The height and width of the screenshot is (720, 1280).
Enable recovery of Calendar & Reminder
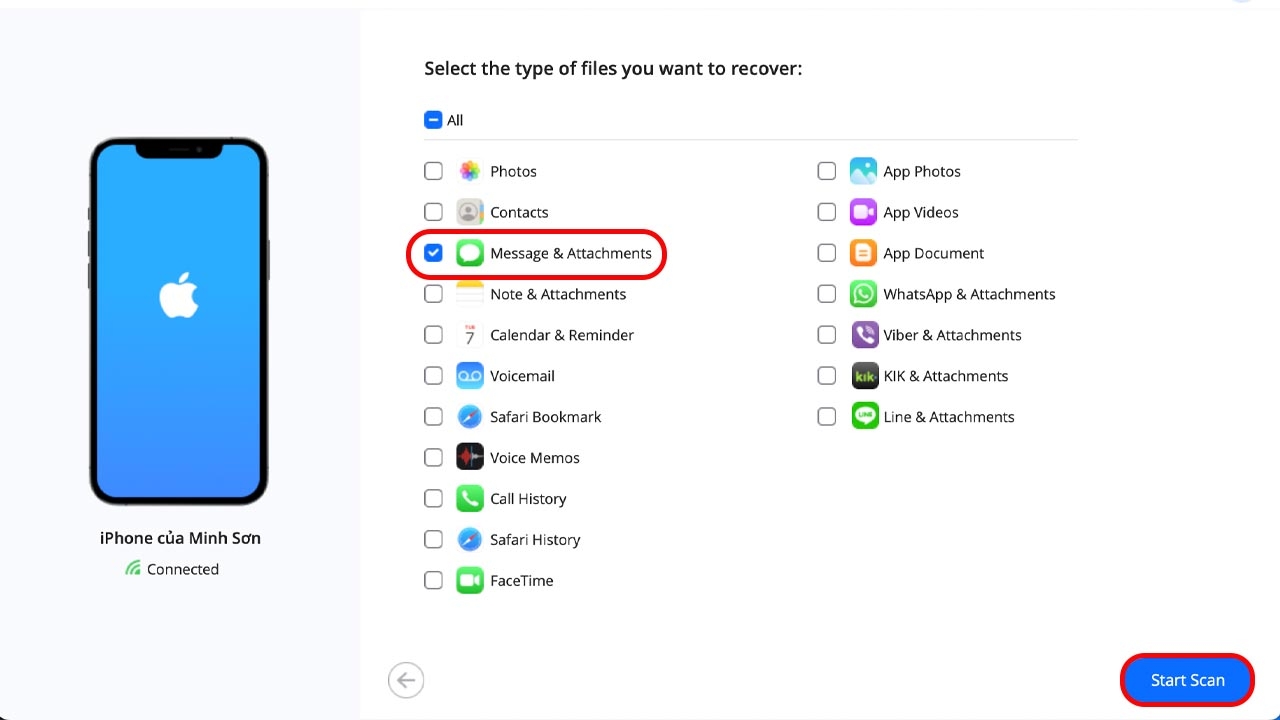[433, 335]
